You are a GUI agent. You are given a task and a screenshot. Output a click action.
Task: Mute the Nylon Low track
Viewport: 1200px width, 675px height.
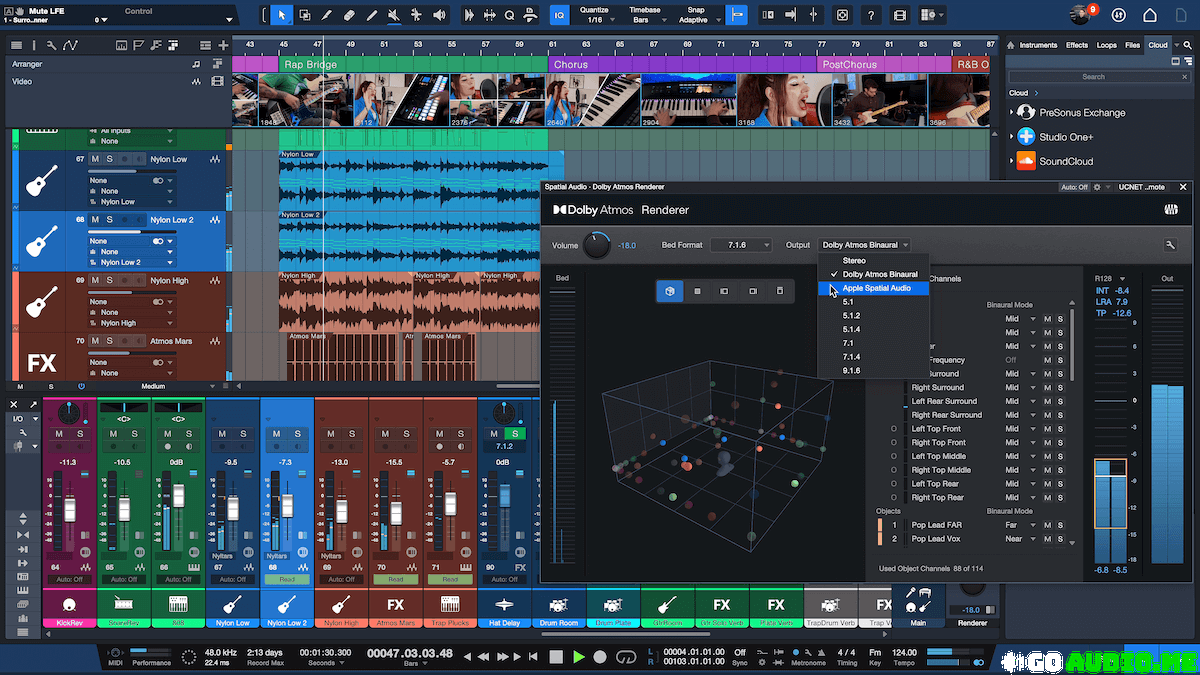coord(96,159)
